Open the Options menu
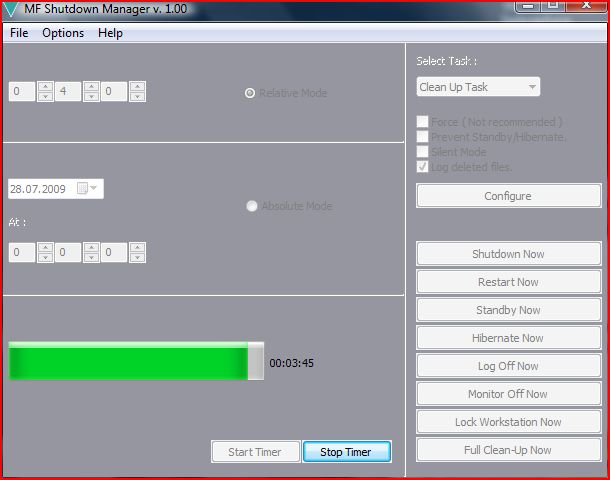Screen dimensions: 610x480 tap(63, 33)
